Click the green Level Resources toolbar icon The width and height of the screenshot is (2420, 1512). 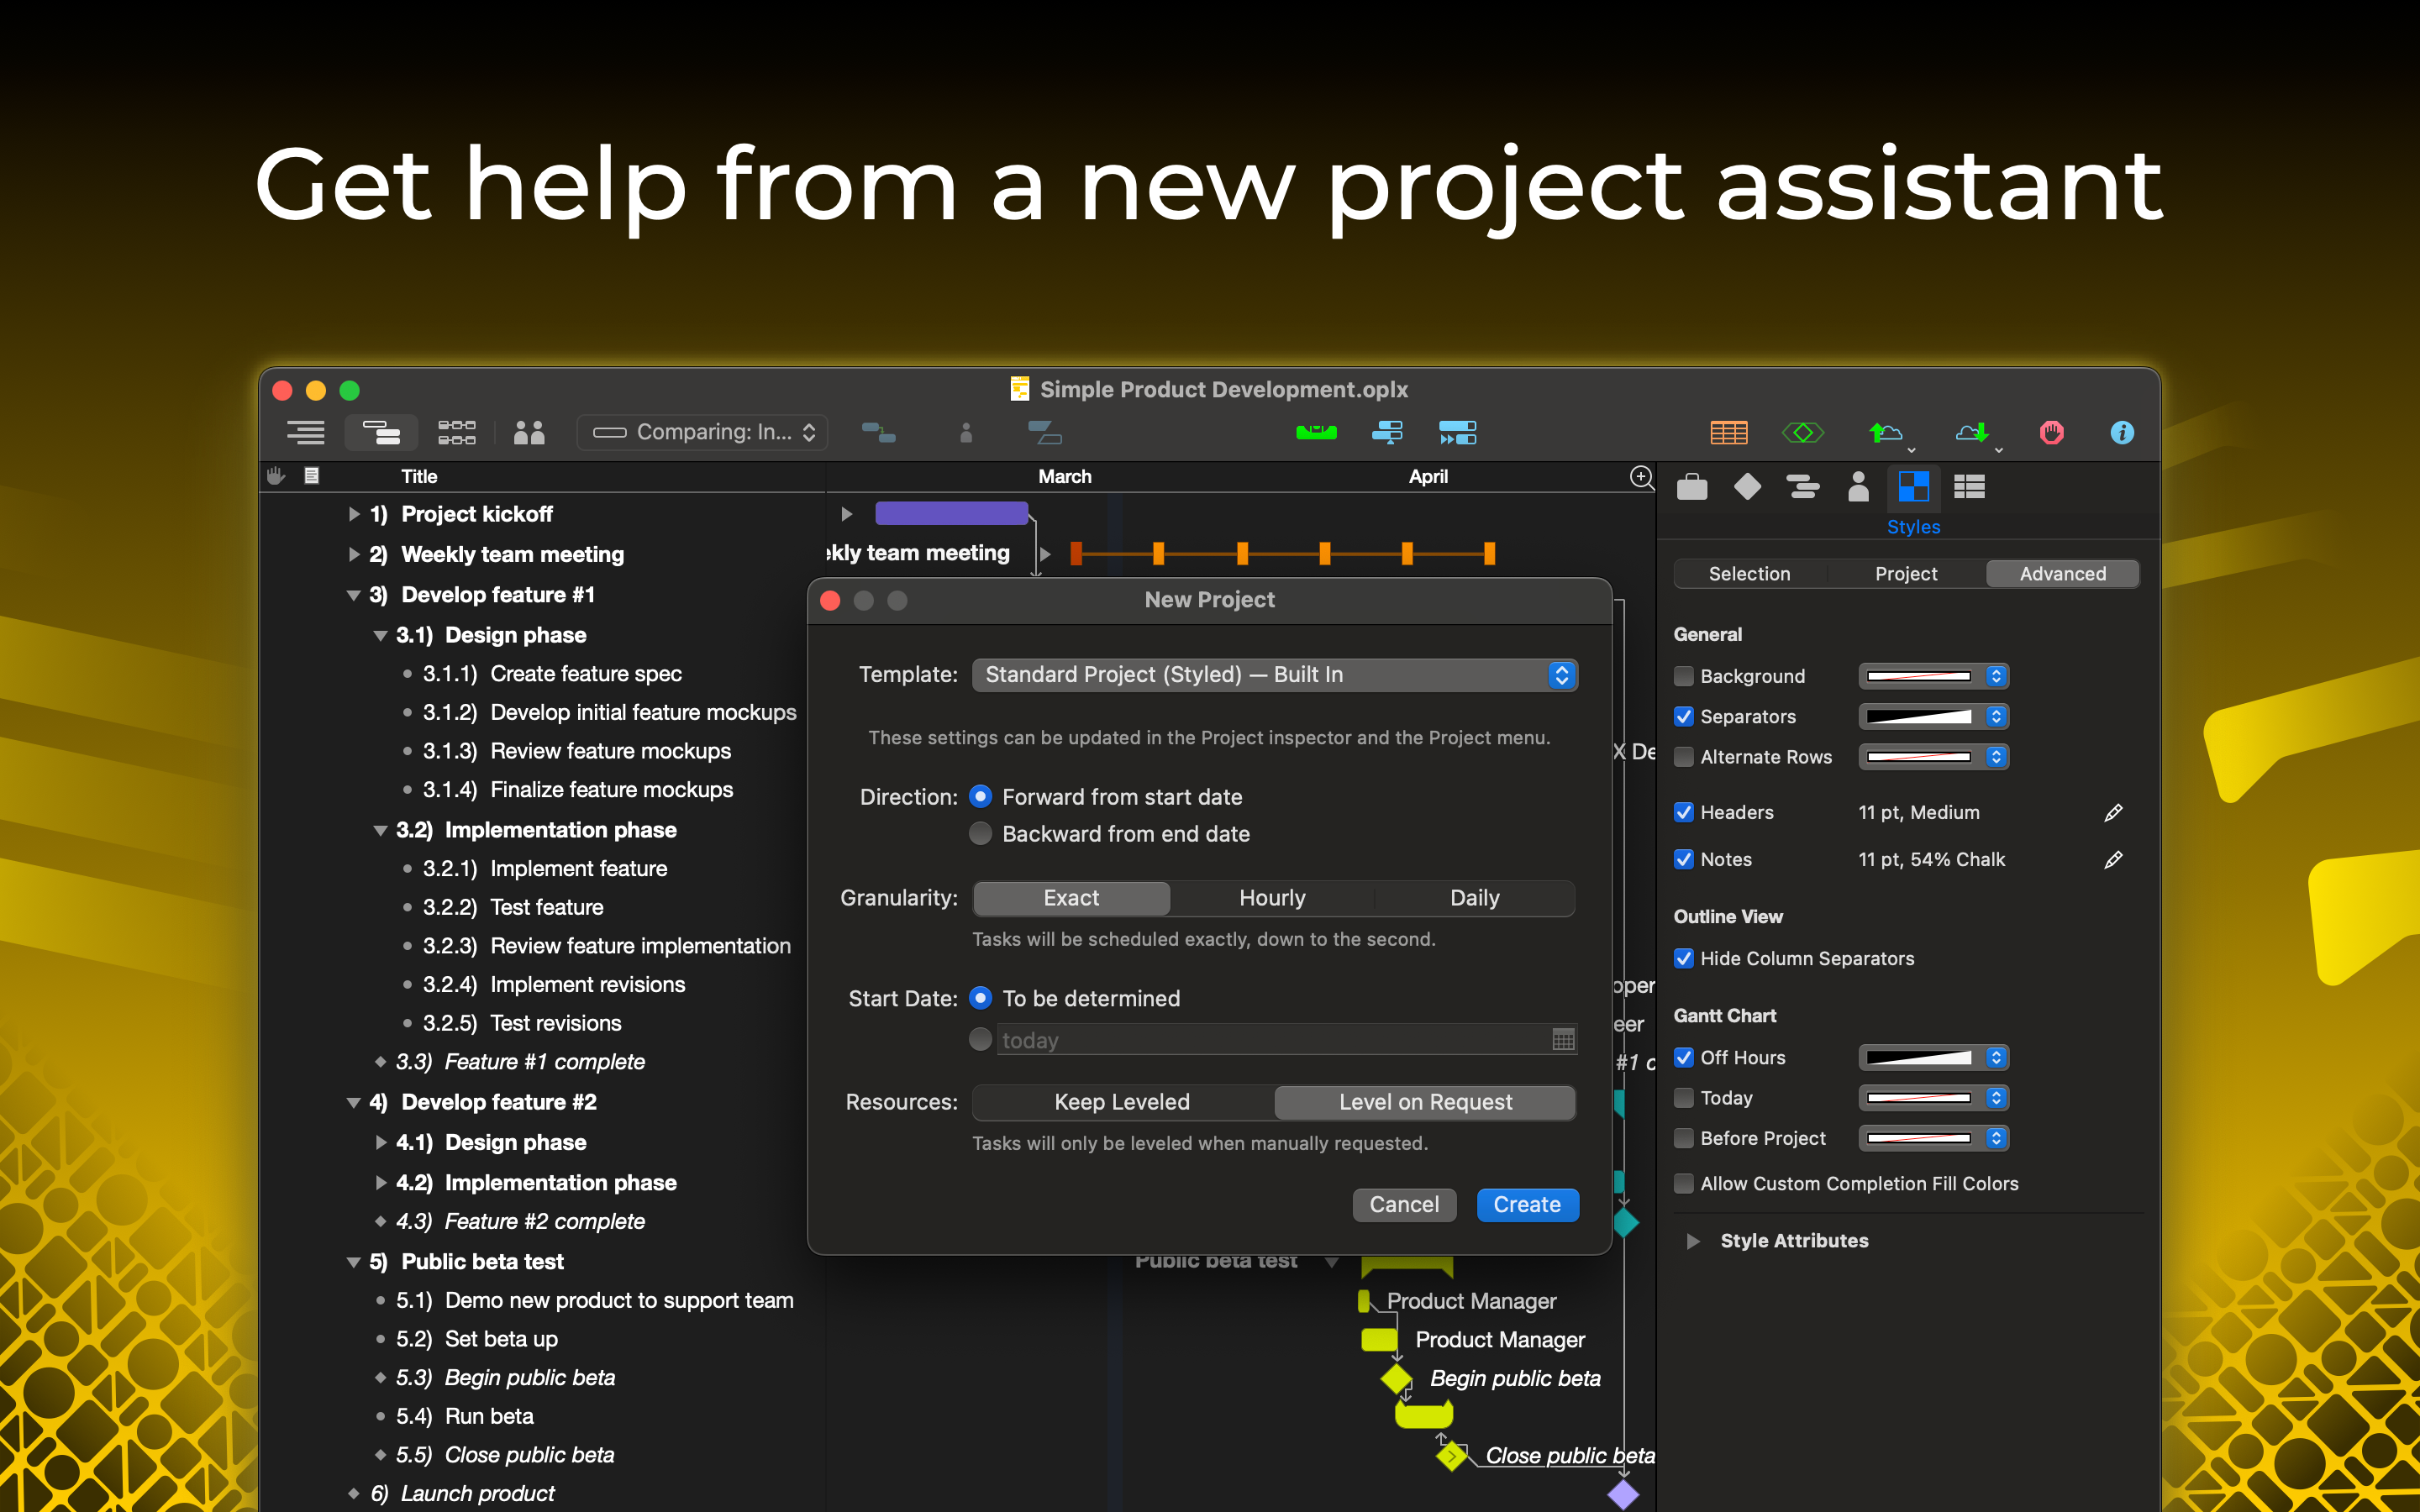point(1316,432)
